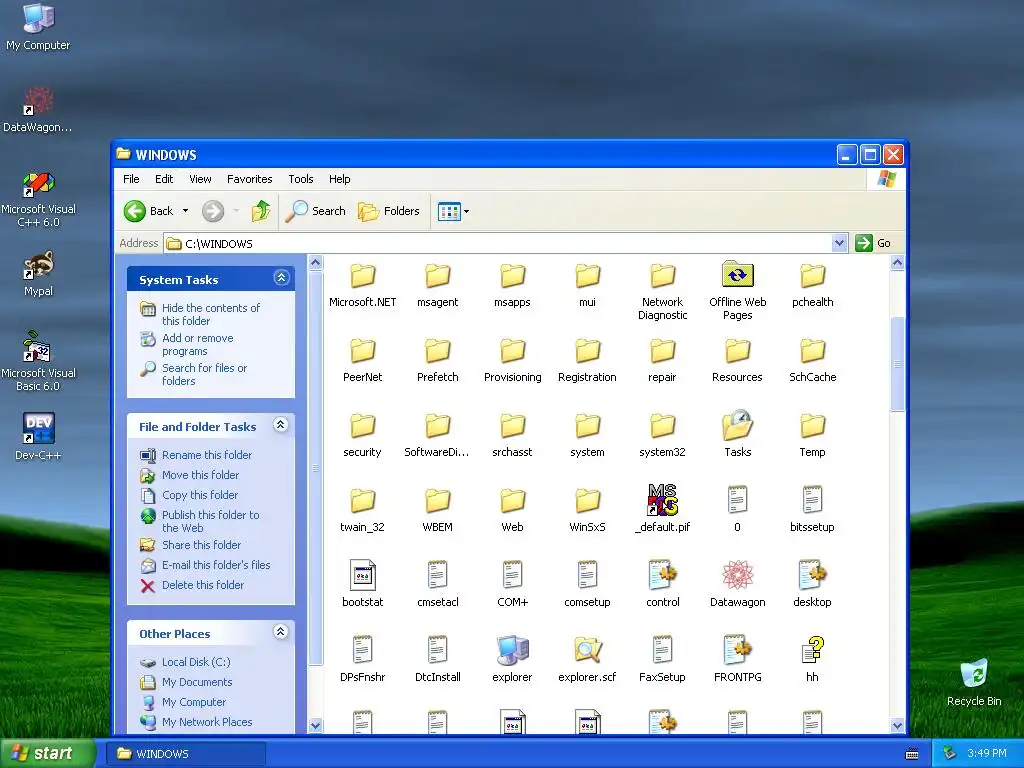Screen dimensions: 1024x768
Task: Click the Go button beside address bar
Action: [873, 243]
